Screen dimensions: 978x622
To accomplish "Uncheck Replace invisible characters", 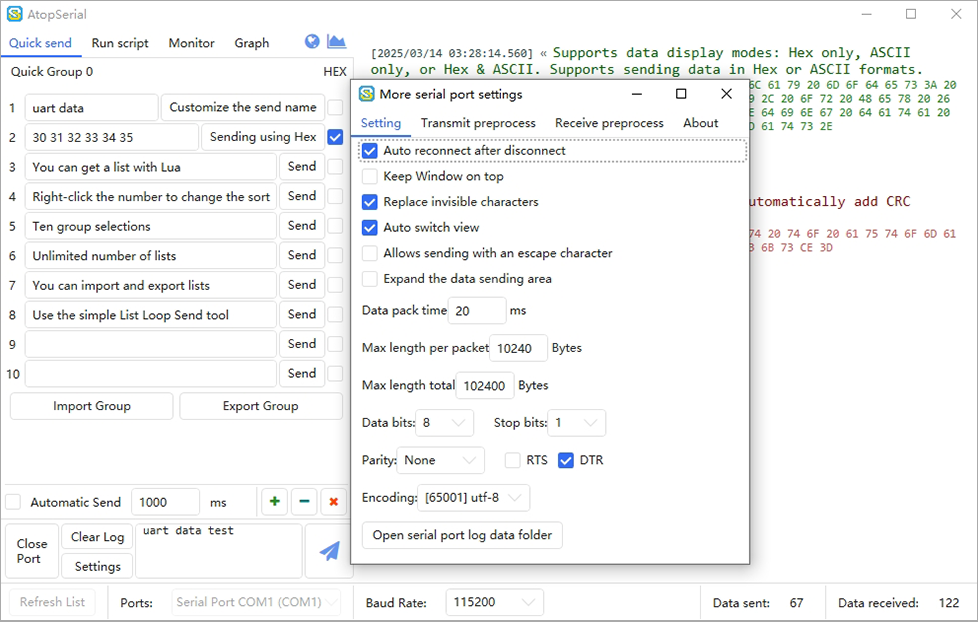I will 370,202.
